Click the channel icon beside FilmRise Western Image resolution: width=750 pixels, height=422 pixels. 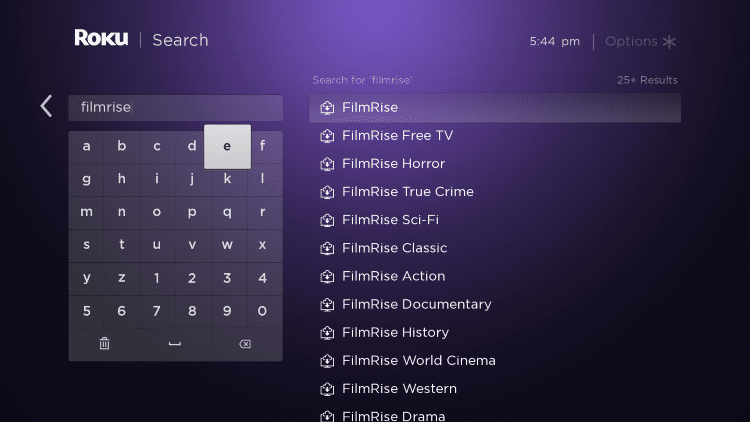[x=327, y=389]
